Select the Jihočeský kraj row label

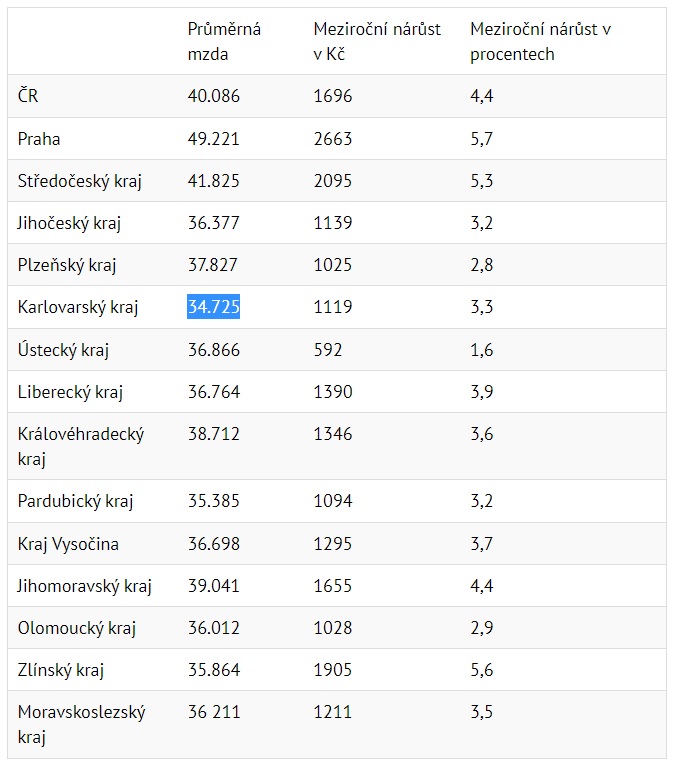69,223
